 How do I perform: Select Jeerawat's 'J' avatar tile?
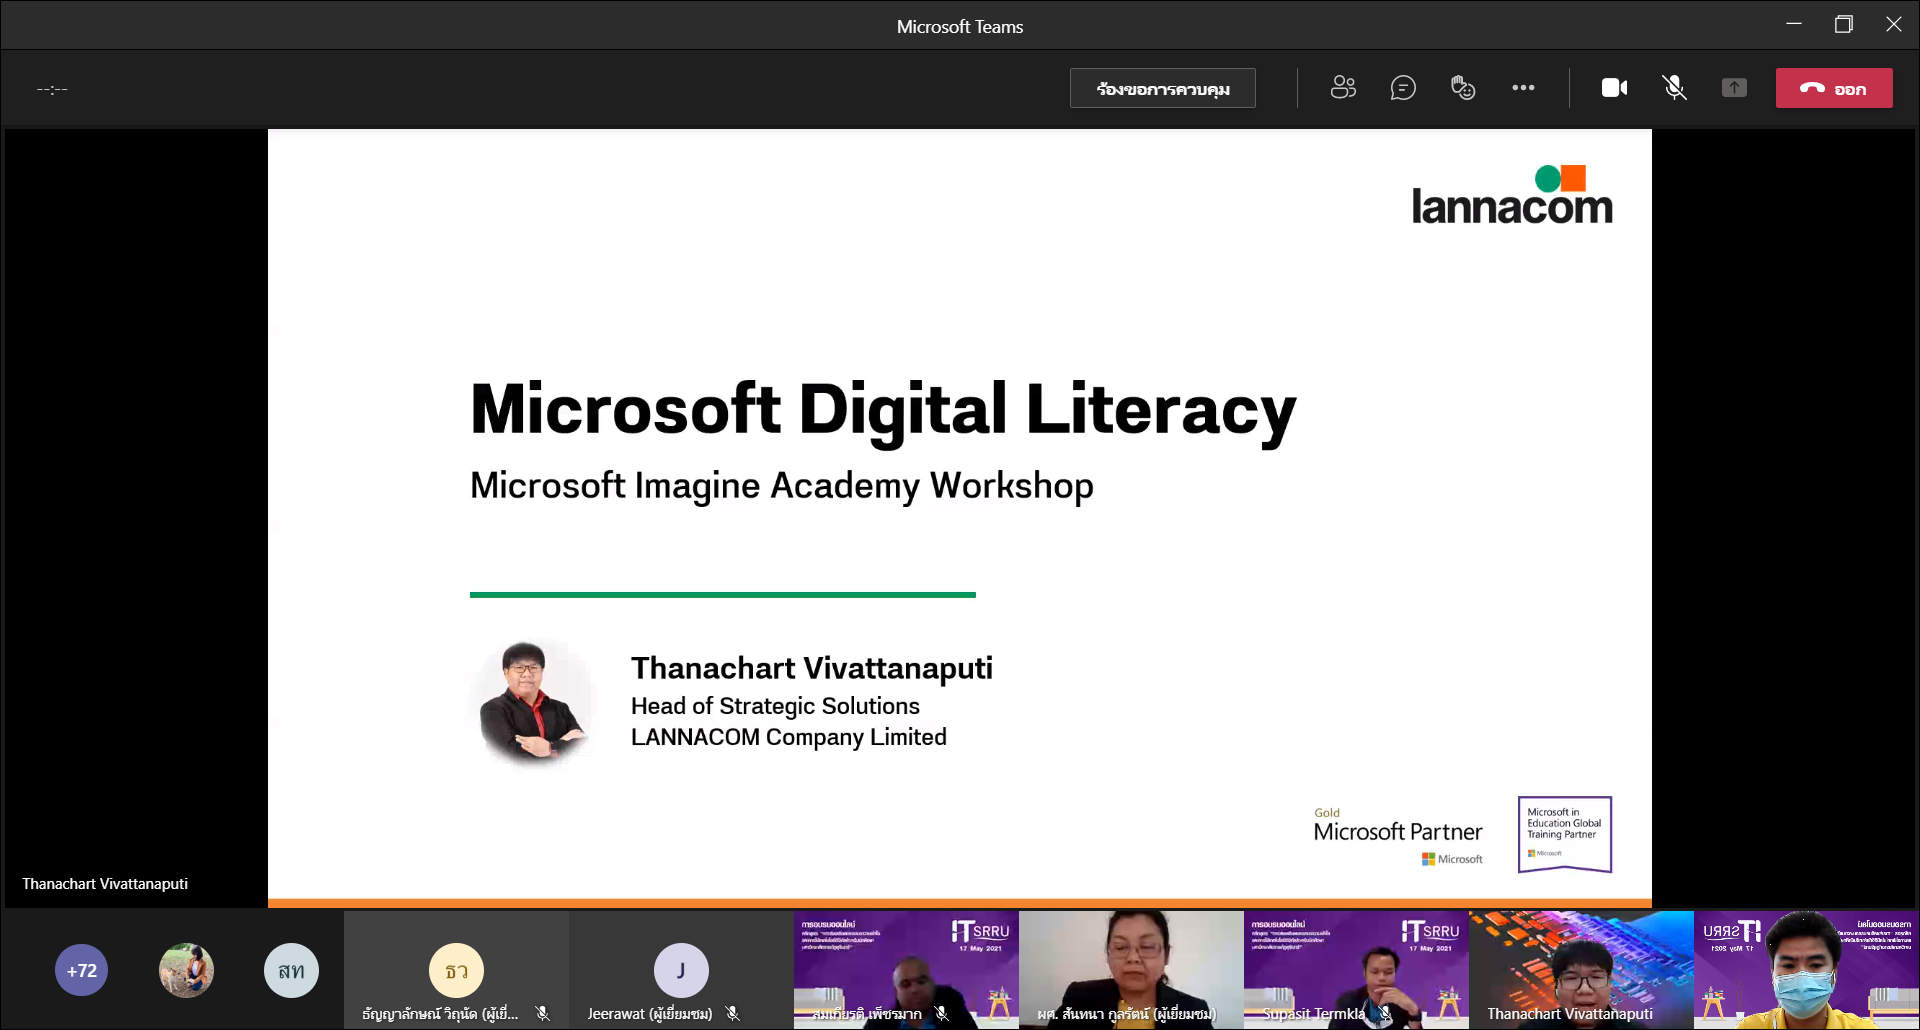[x=681, y=970]
